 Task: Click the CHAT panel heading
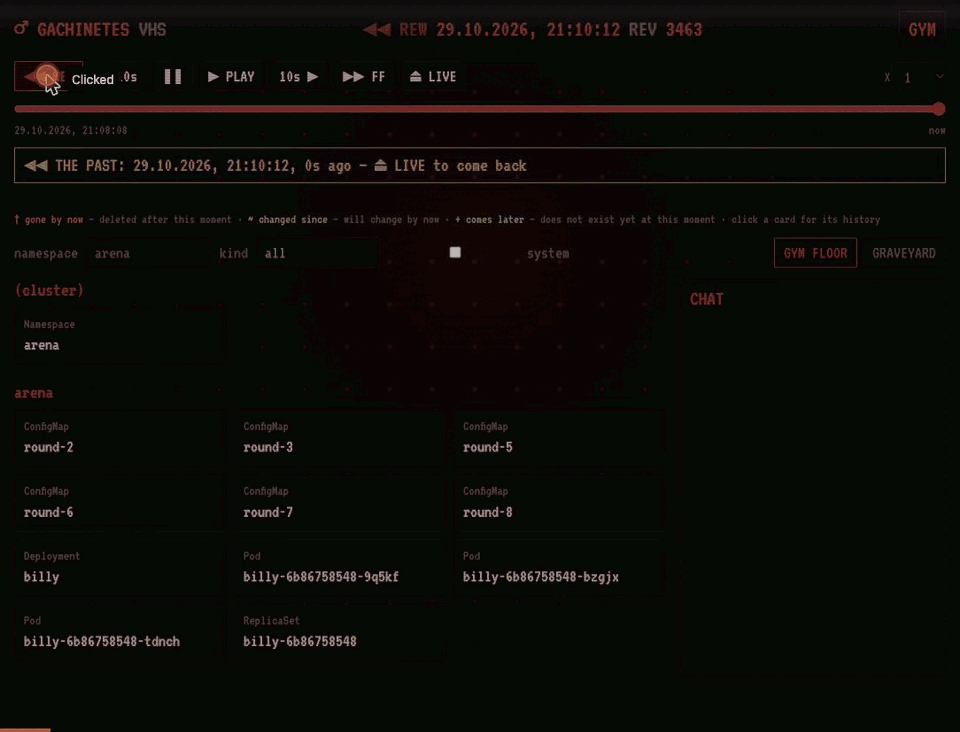coord(707,299)
